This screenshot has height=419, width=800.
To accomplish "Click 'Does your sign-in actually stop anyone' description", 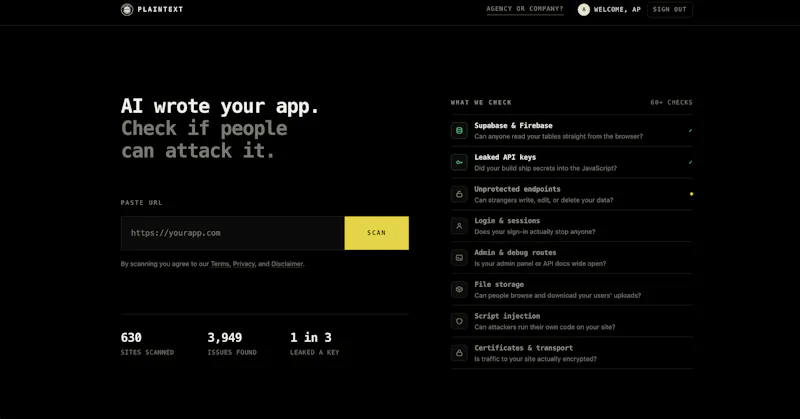I will click(535, 232).
